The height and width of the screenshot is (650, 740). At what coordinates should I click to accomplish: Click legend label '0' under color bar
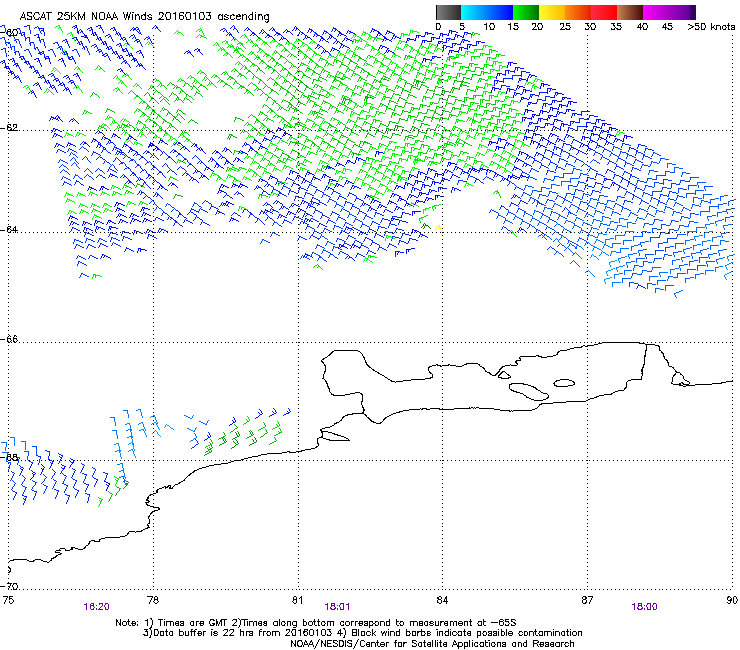point(438,27)
